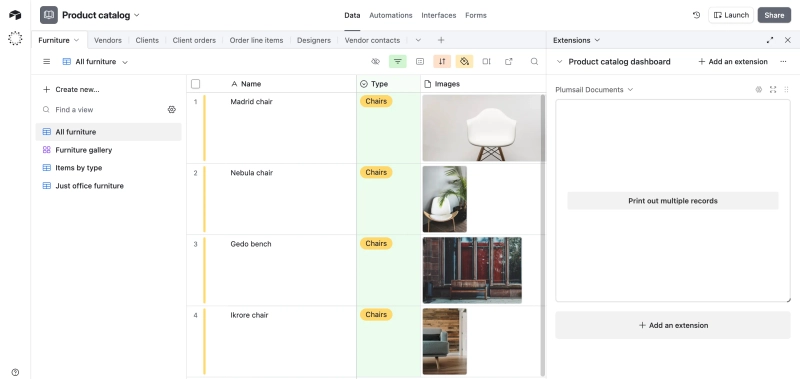
Task: Click Add an extension in header
Action: (733, 62)
